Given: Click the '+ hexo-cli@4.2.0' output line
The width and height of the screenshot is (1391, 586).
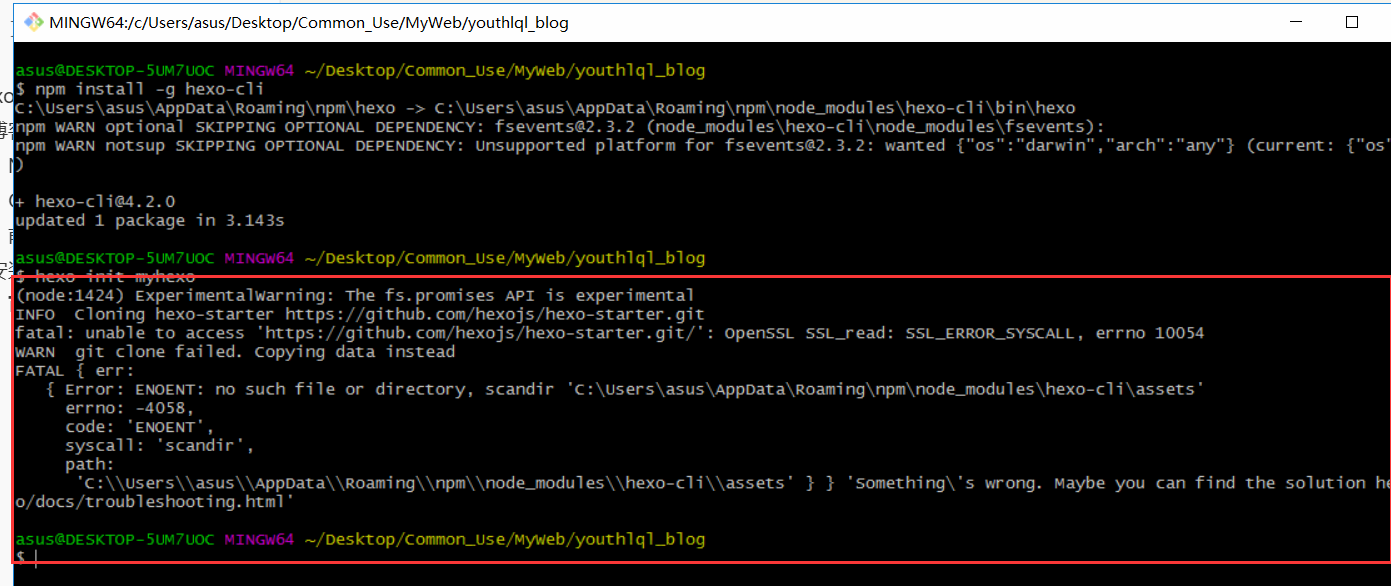Looking at the screenshot, I should tap(95, 202).
